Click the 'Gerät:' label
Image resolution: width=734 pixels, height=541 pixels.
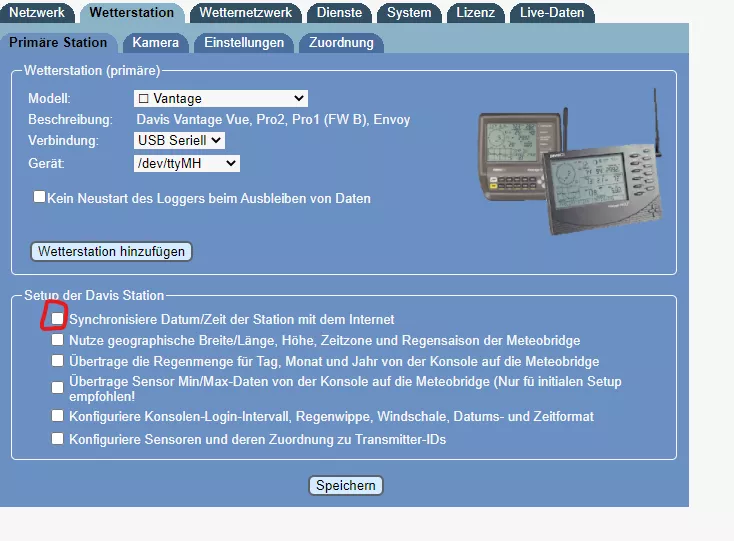click(46, 163)
